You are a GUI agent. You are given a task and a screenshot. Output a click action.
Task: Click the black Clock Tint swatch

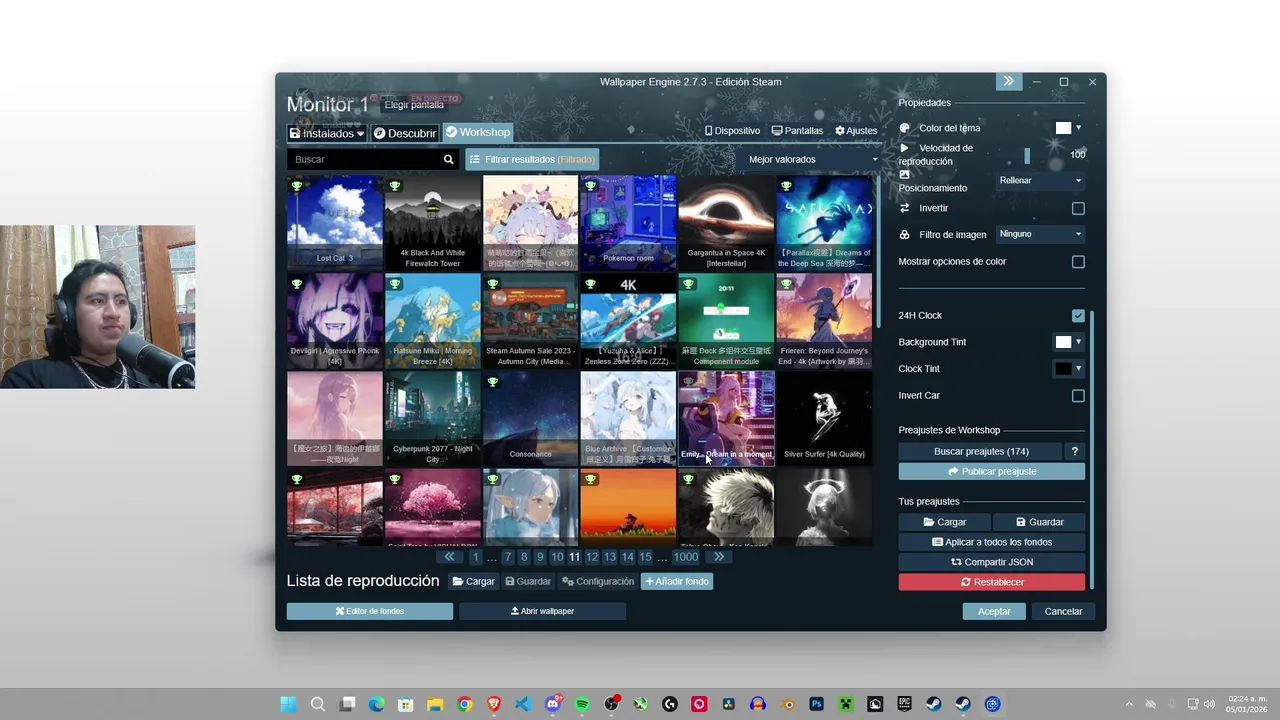1063,368
